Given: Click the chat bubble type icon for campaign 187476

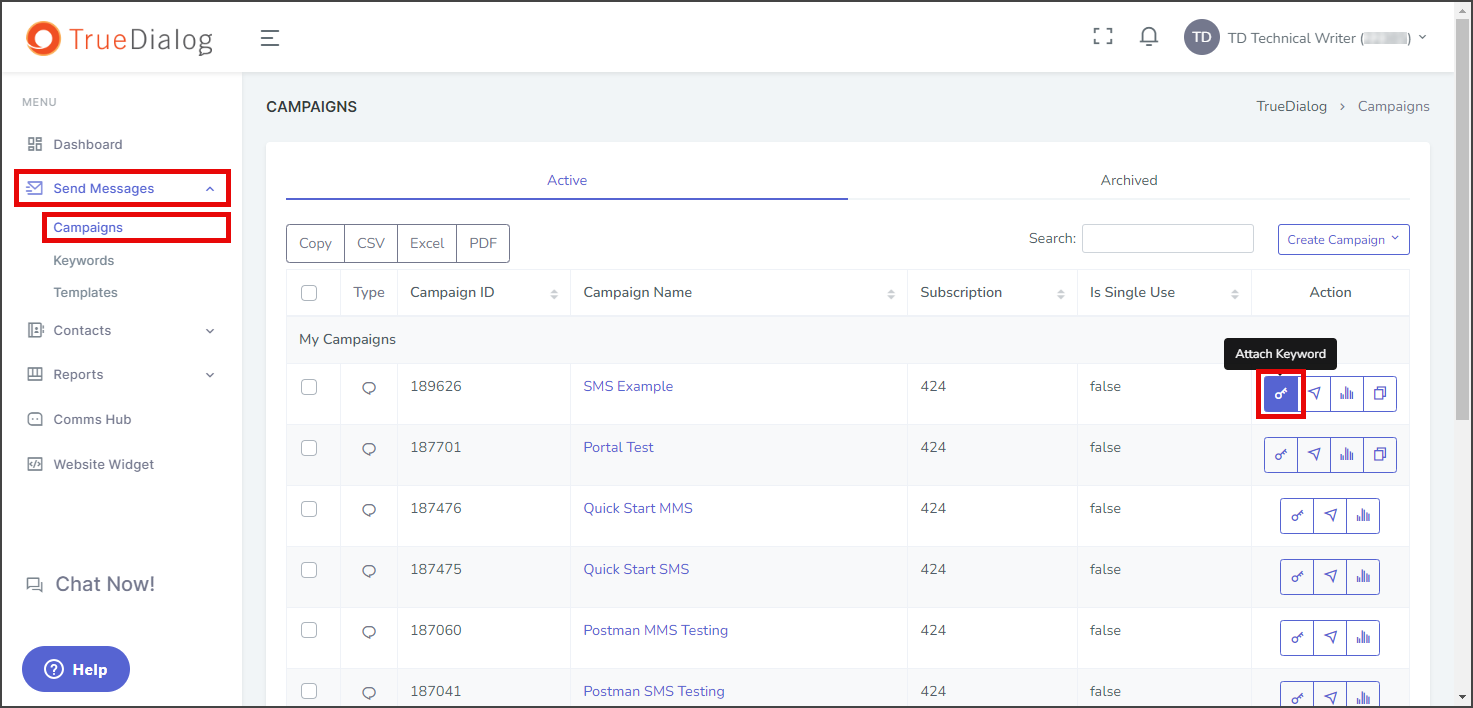Looking at the screenshot, I should pyautogui.click(x=369, y=510).
